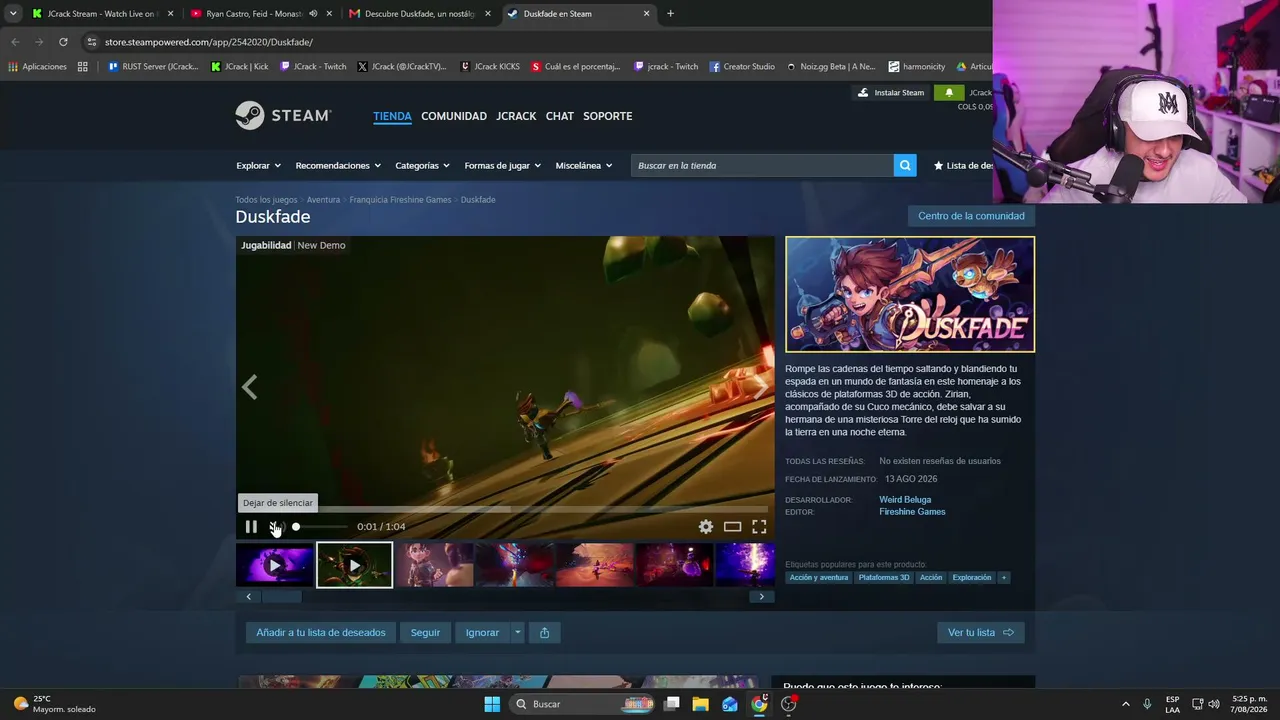Go to the previous media with left arrow
This screenshot has height=720, width=1280.
pos(250,387)
